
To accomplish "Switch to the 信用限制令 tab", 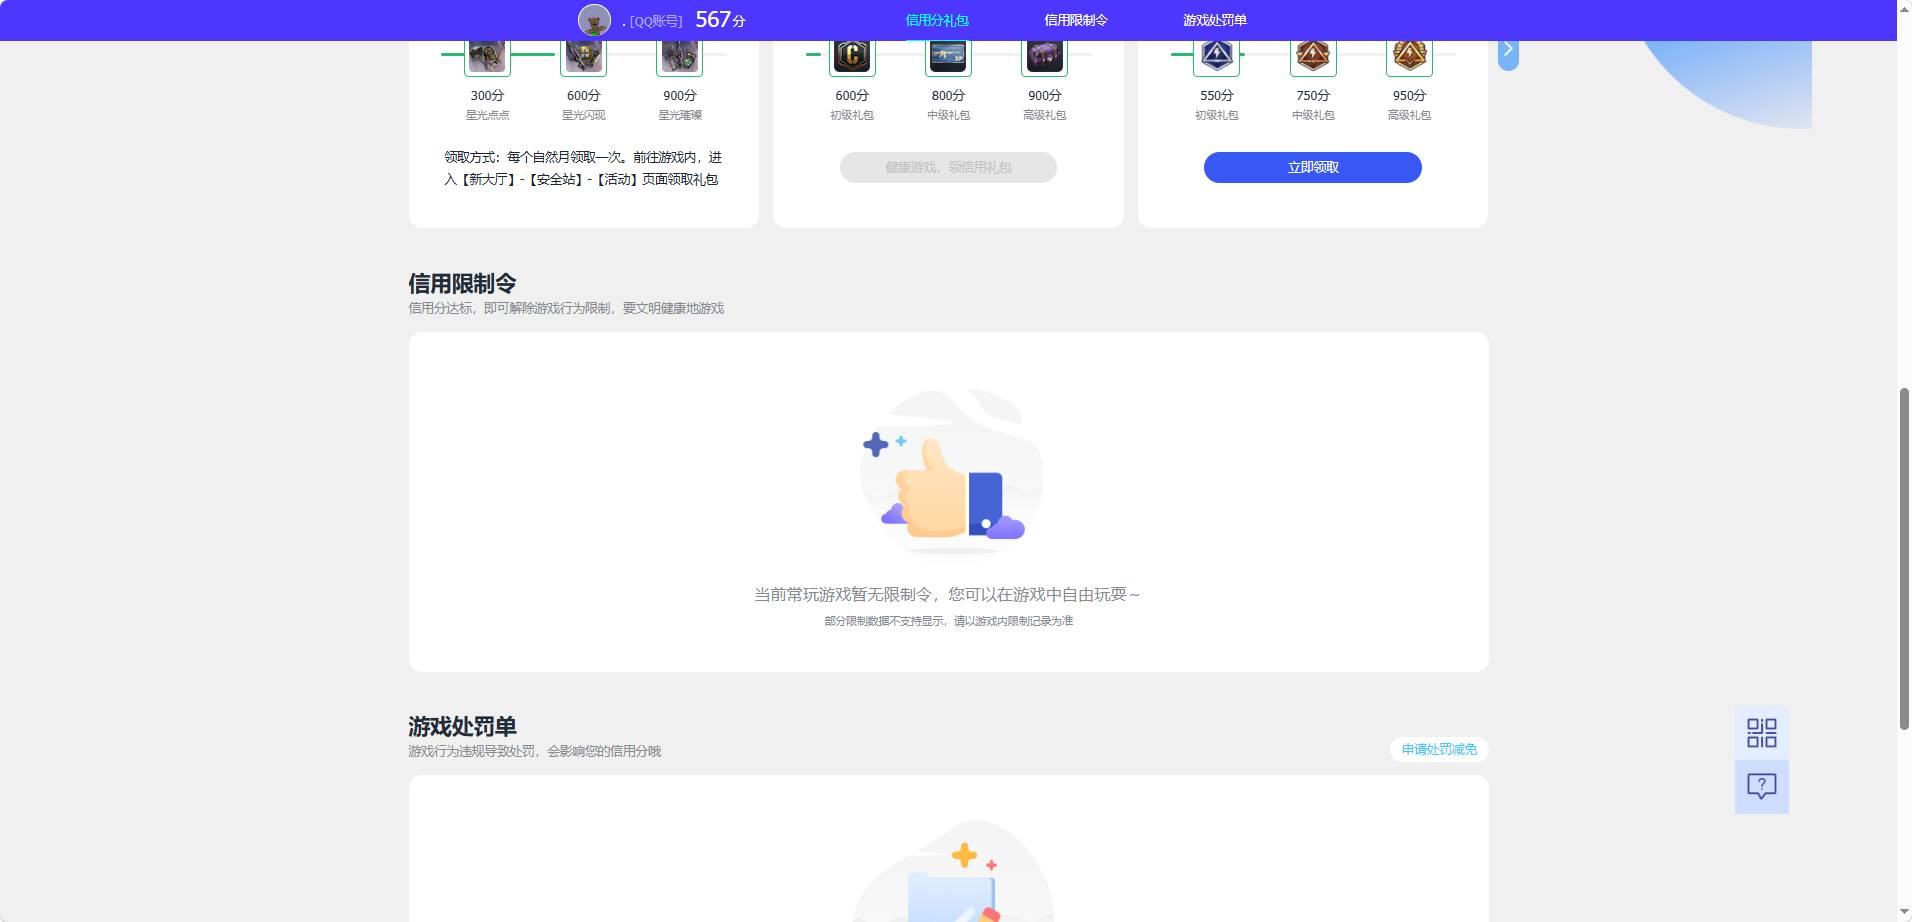I will click(x=1076, y=20).
